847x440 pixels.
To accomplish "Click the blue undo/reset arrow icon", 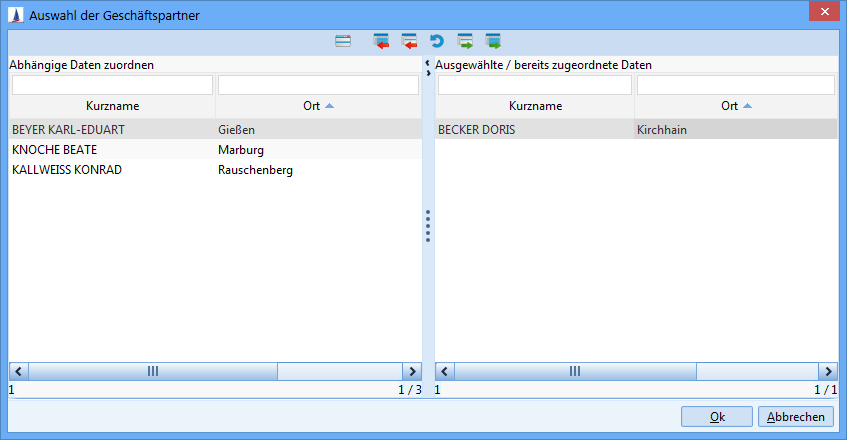I will coord(436,41).
